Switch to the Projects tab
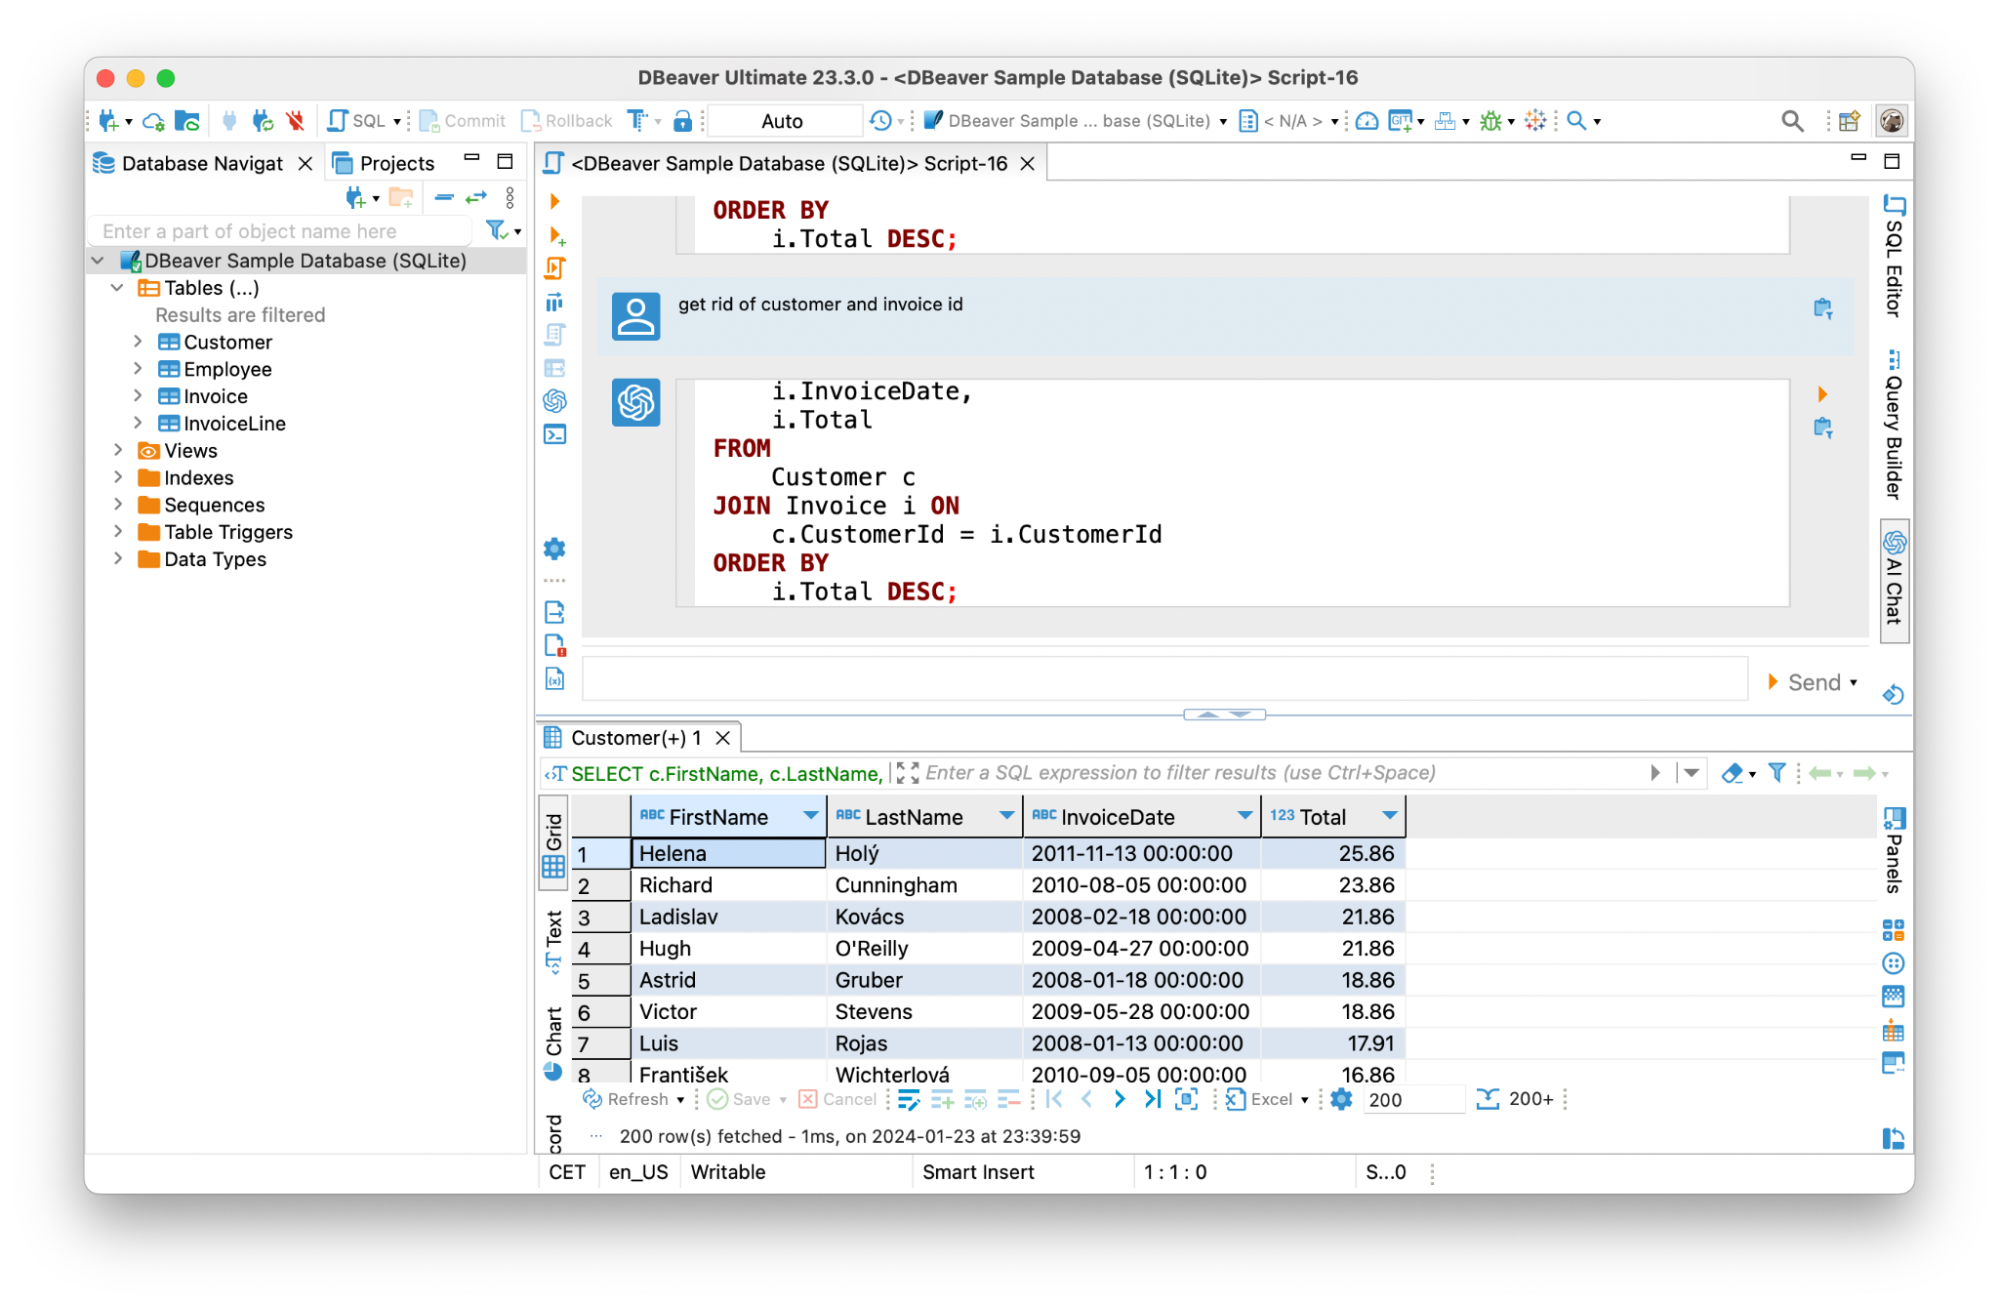 (396, 162)
